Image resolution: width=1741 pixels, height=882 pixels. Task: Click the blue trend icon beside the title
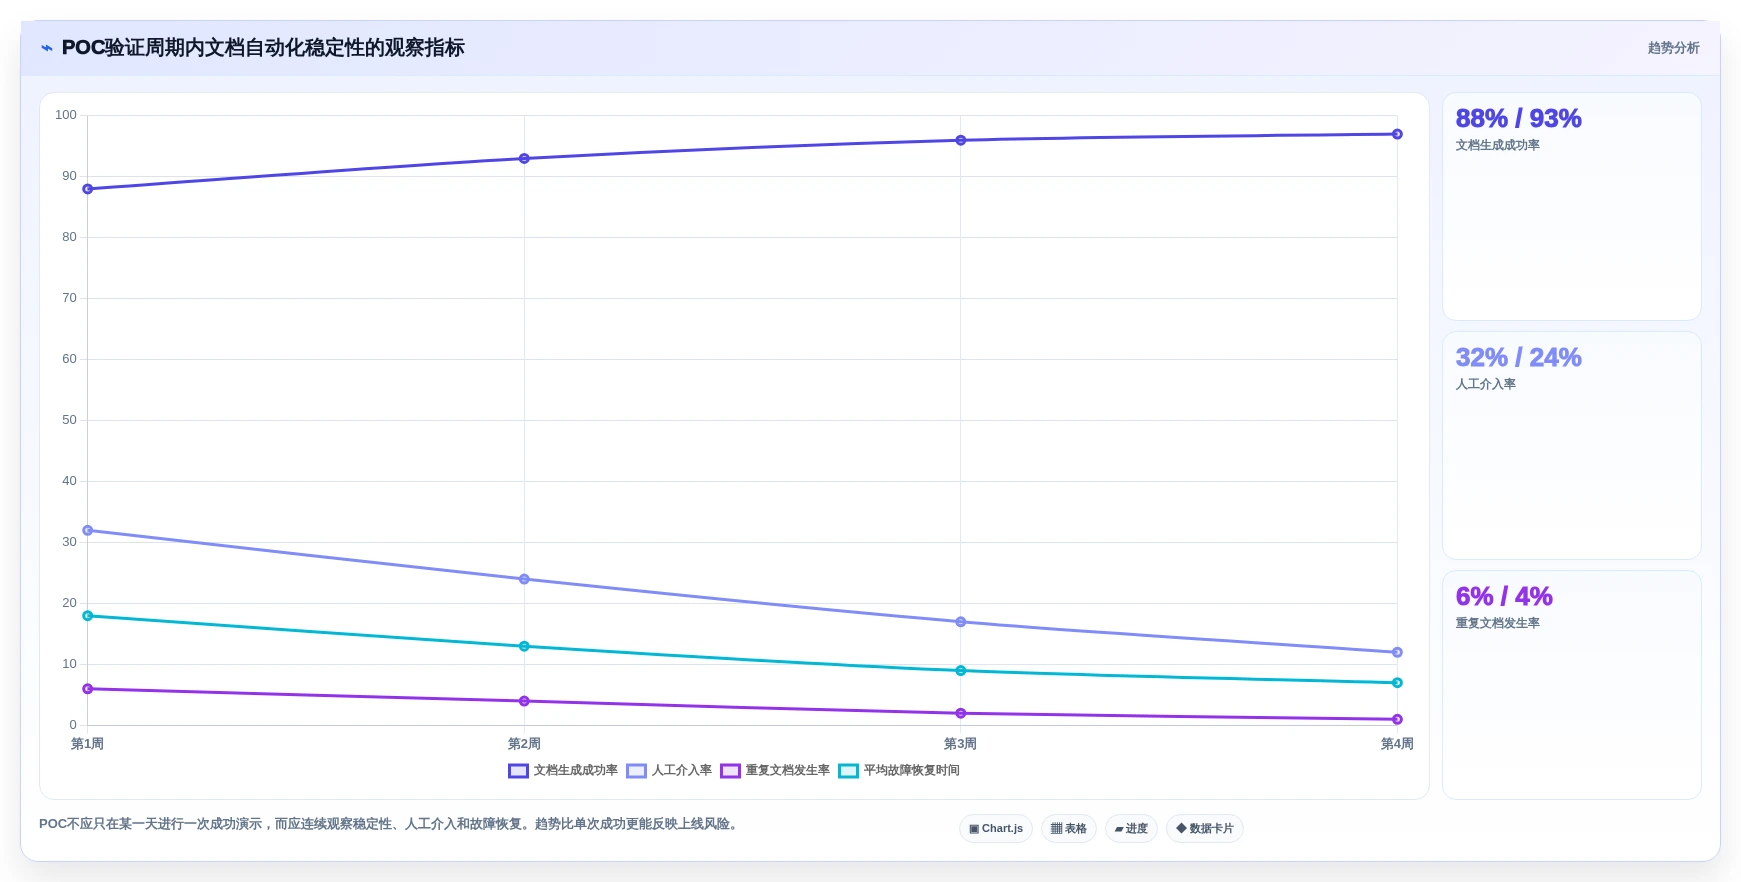pos(47,48)
